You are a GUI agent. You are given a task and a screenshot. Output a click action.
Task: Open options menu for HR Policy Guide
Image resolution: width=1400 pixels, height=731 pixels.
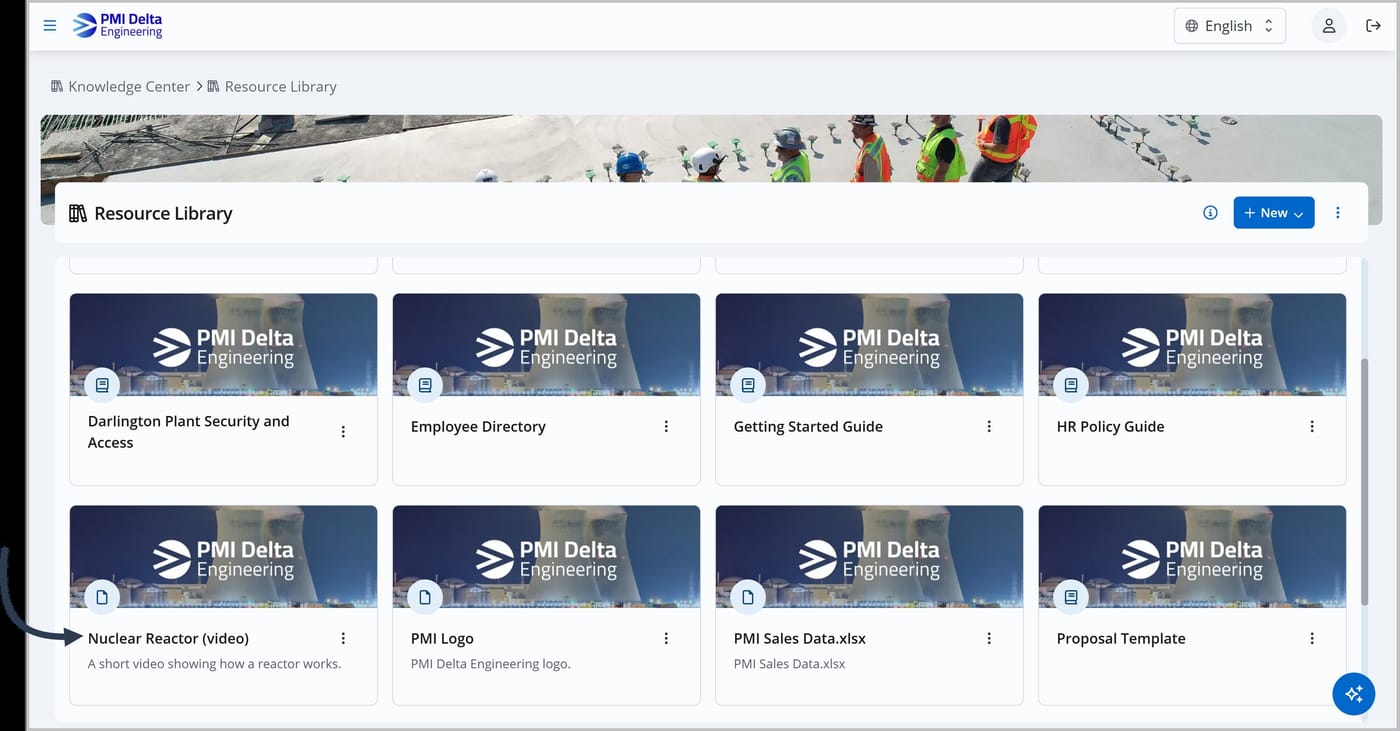click(x=1312, y=426)
